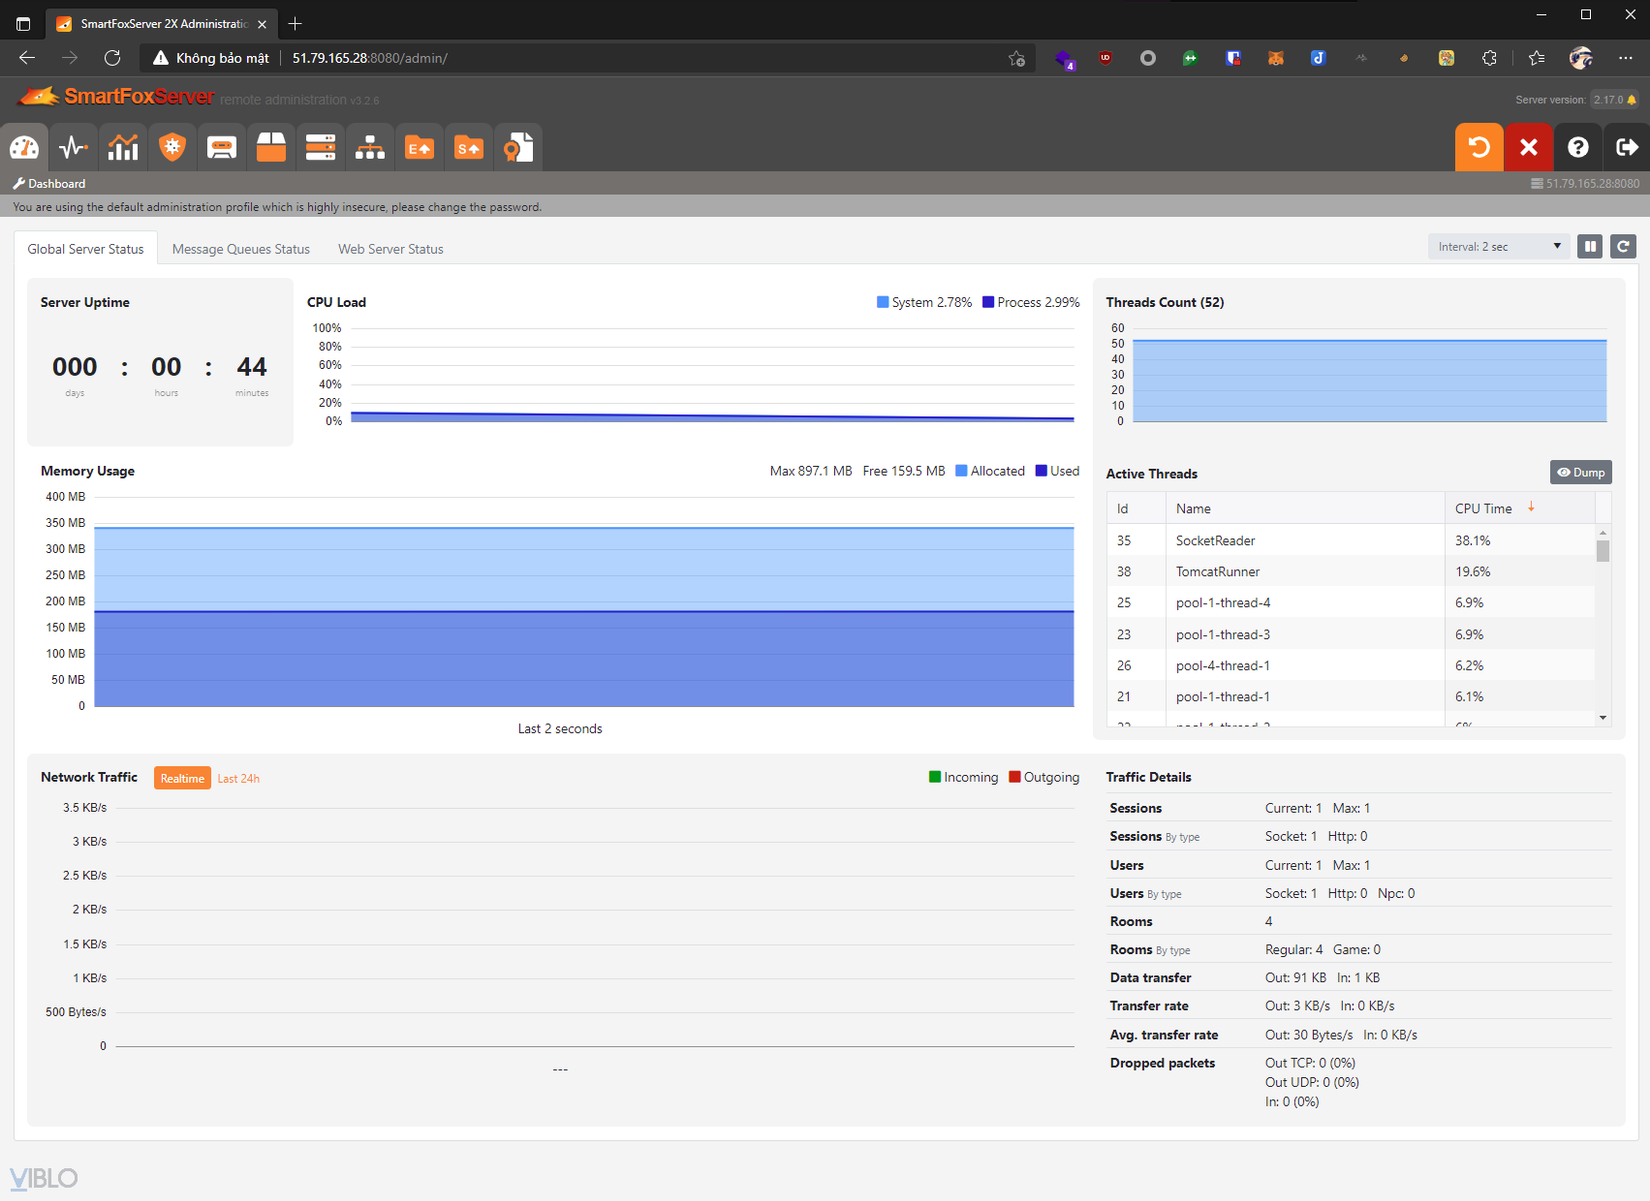Sort threads by CPU Time column
Viewport: 1650px width, 1201px height.
pyautogui.click(x=1484, y=508)
